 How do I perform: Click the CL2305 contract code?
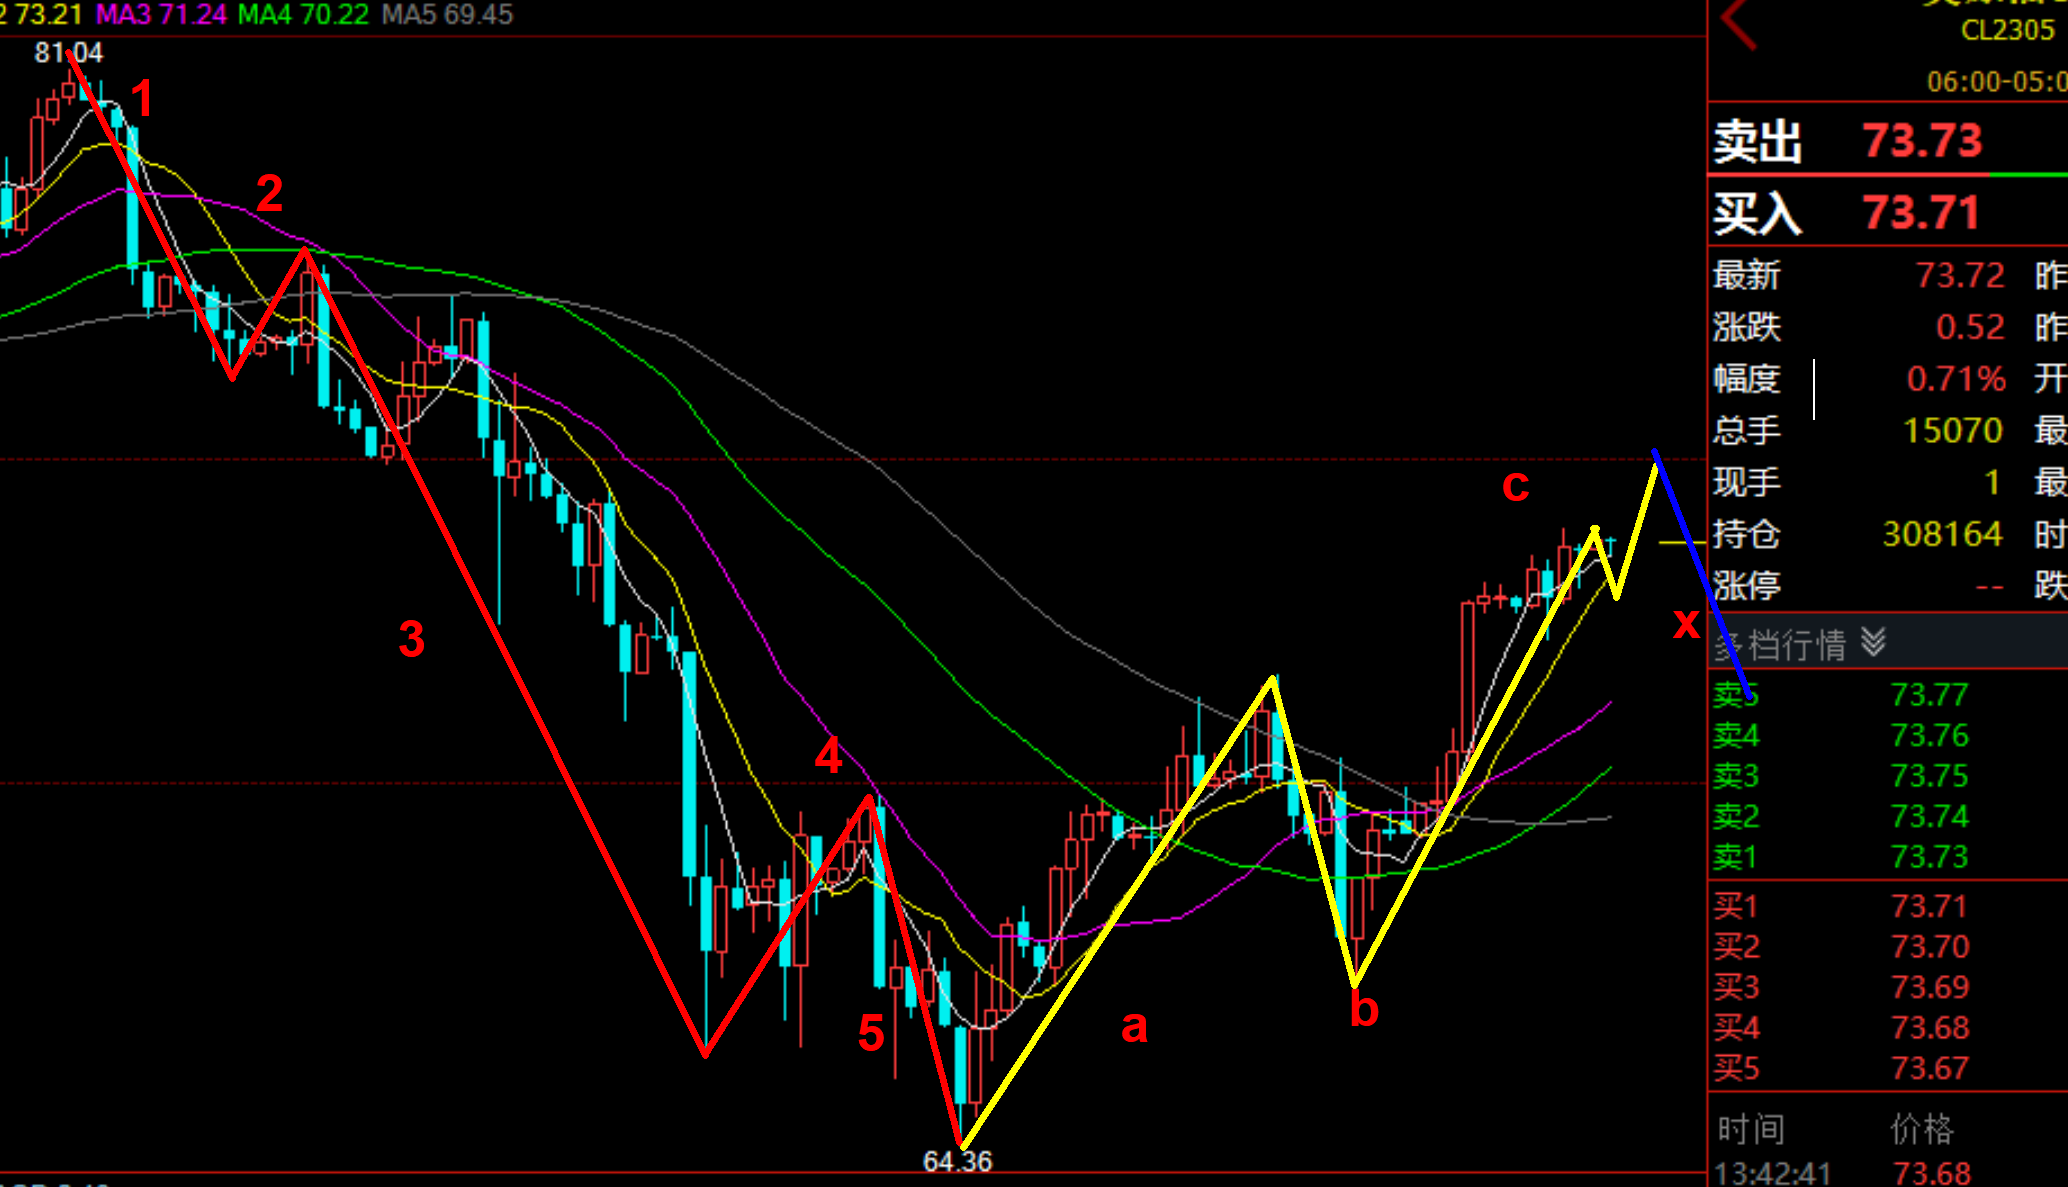coord(2007,30)
